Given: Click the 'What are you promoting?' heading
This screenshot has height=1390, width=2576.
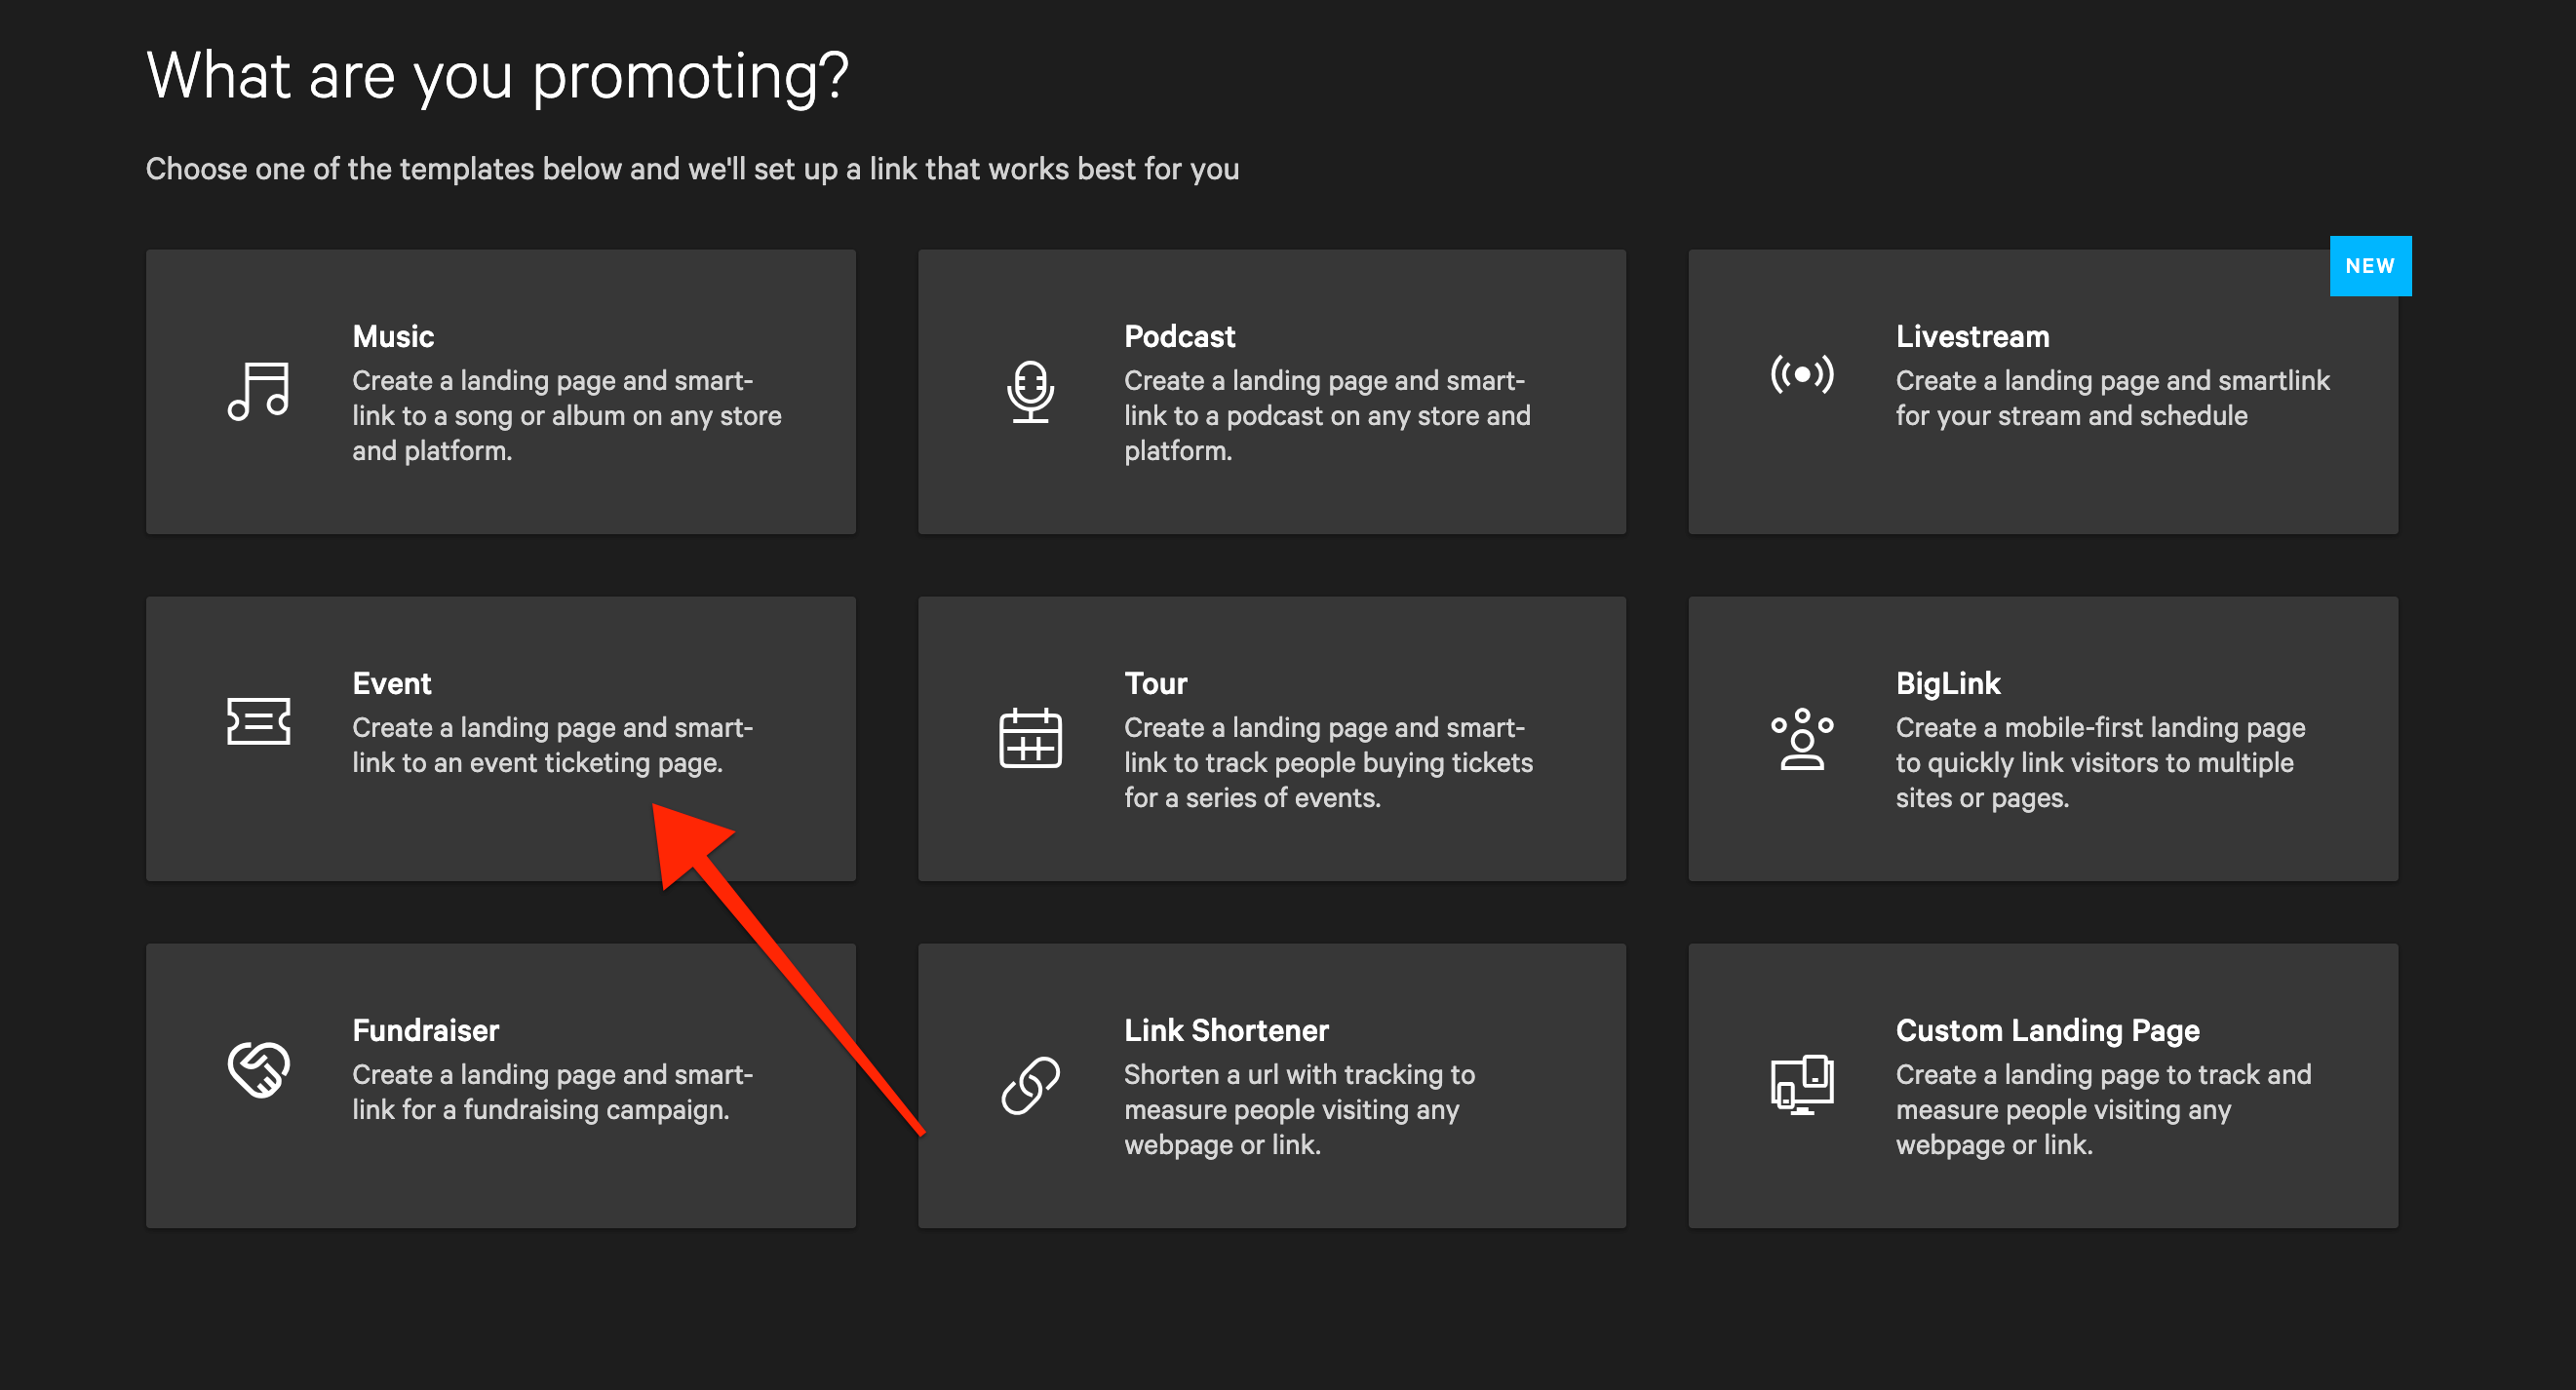Looking at the screenshot, I should [x=497, y=76].
